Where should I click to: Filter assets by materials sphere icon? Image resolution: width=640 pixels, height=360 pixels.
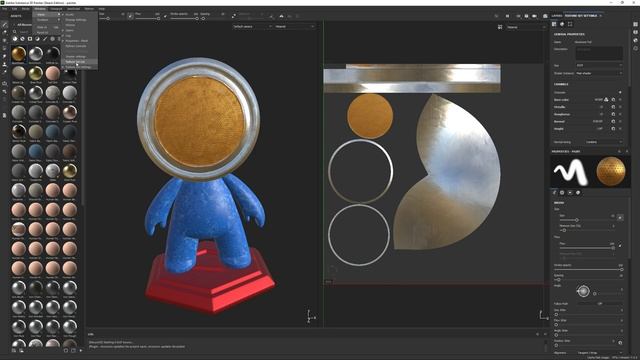tap(15, 39)
